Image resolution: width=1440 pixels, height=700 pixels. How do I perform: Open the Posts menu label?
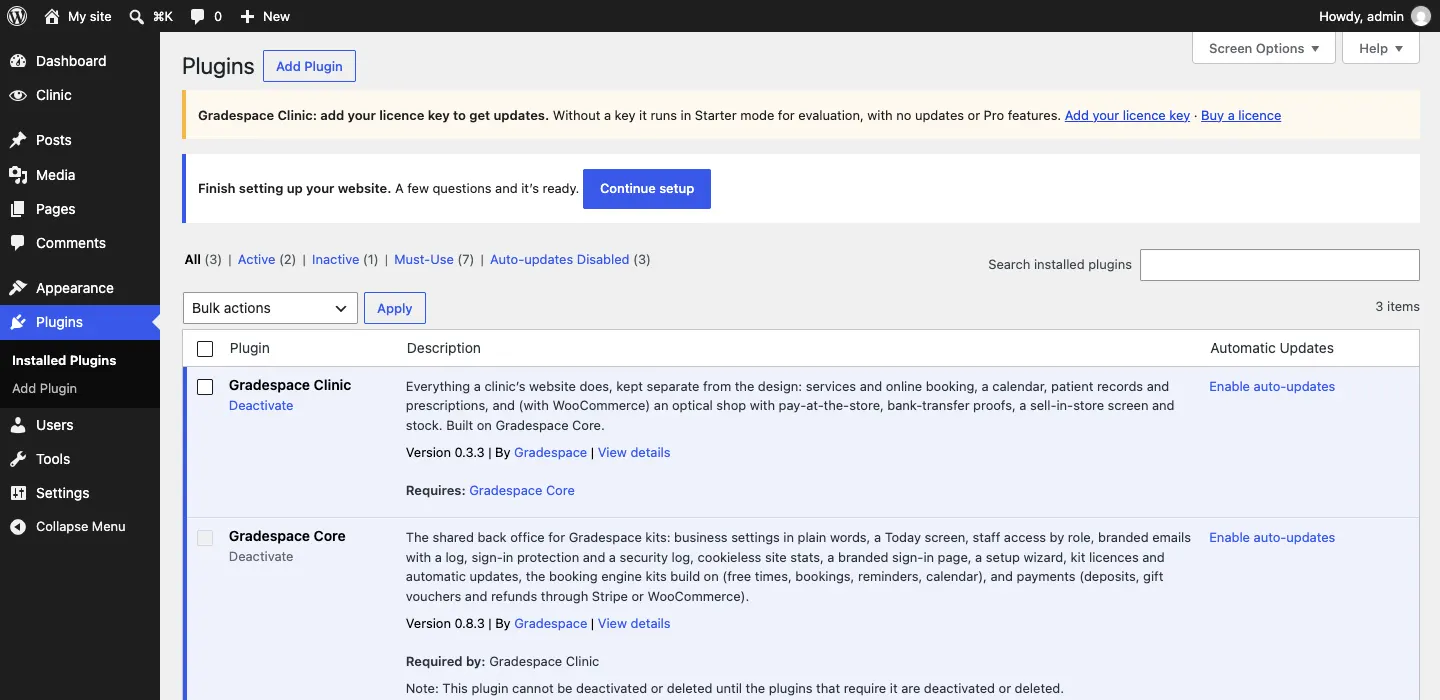tap(54, 140)
